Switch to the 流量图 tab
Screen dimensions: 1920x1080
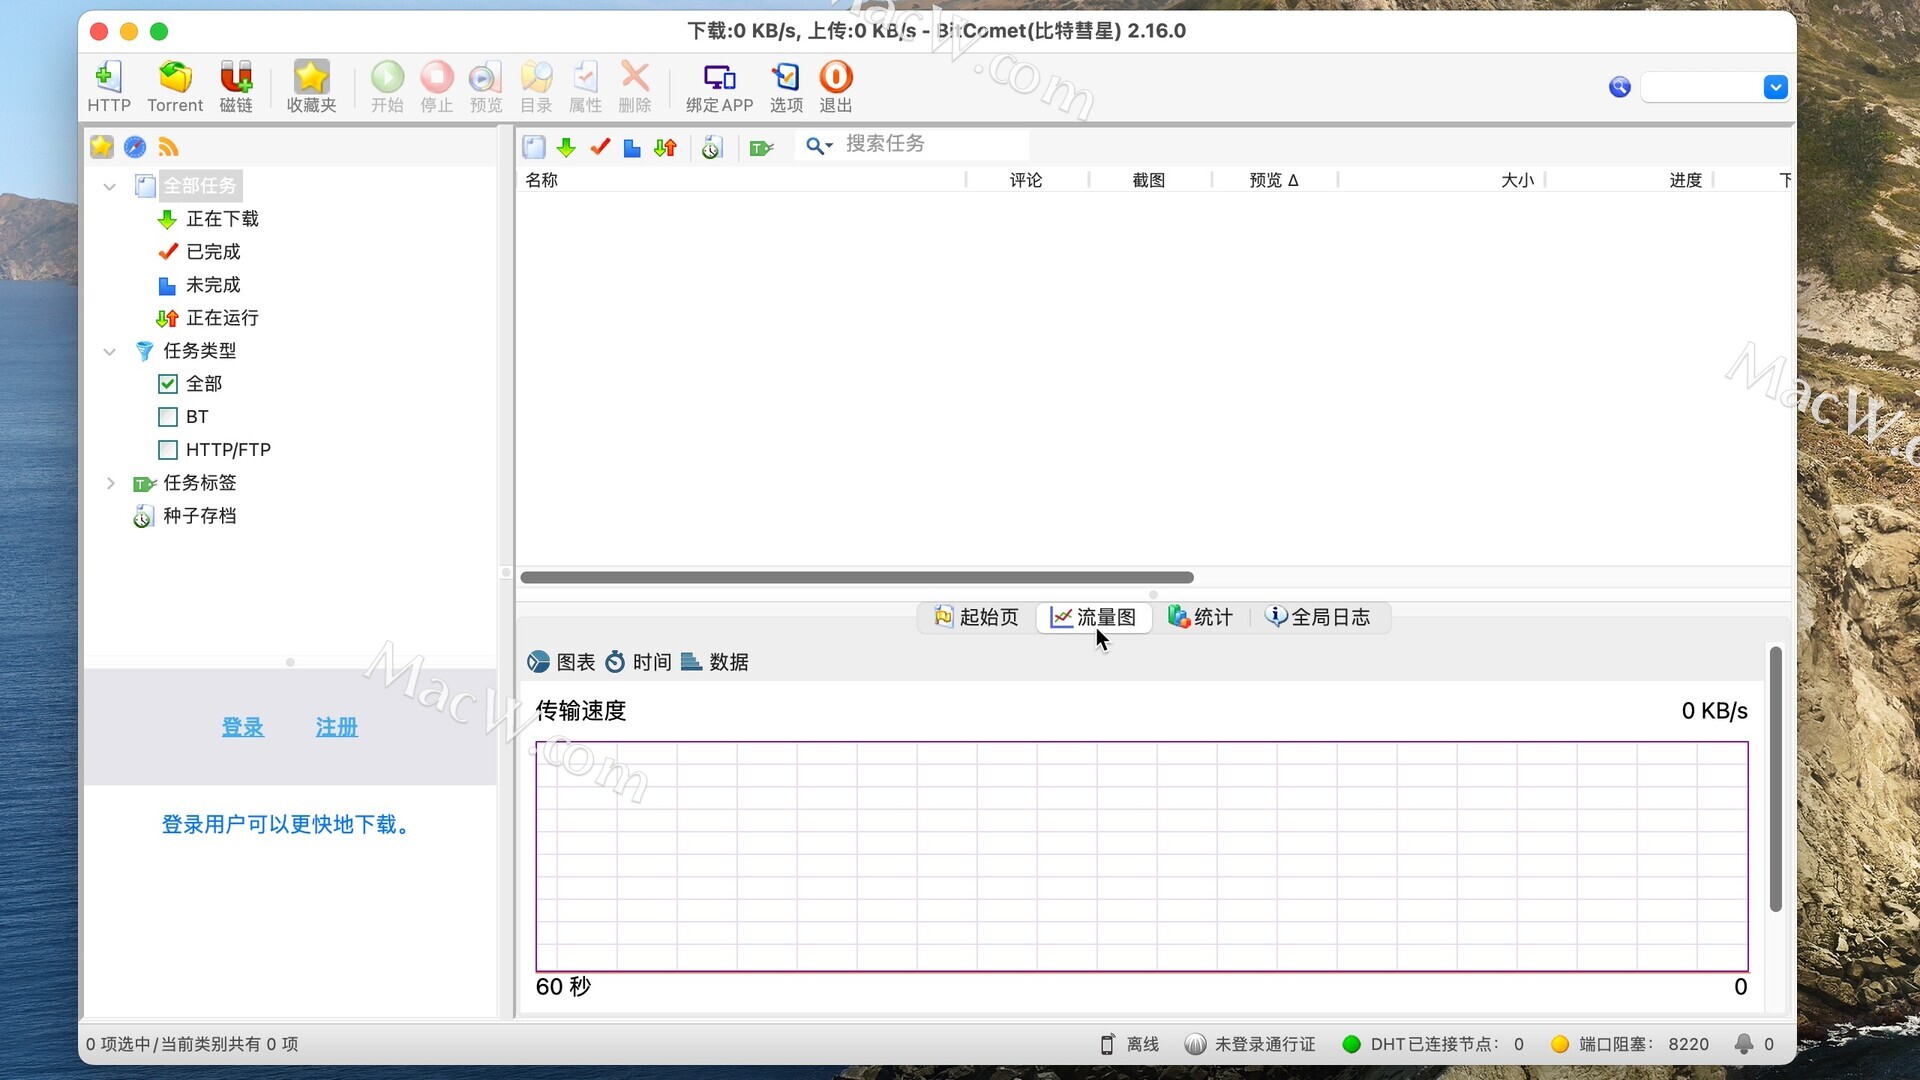(x=1093, y=617)
